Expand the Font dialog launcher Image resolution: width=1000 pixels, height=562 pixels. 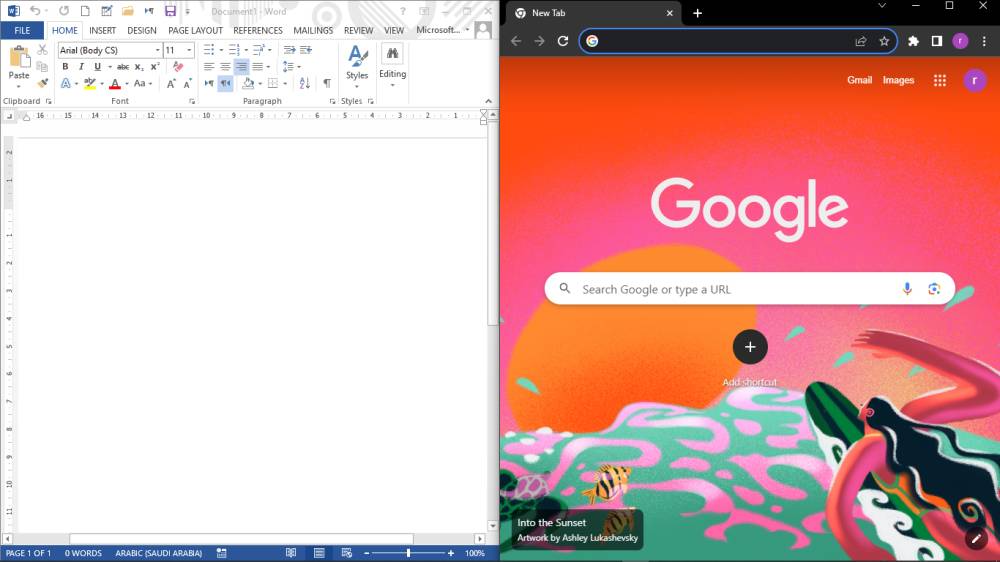192,101
